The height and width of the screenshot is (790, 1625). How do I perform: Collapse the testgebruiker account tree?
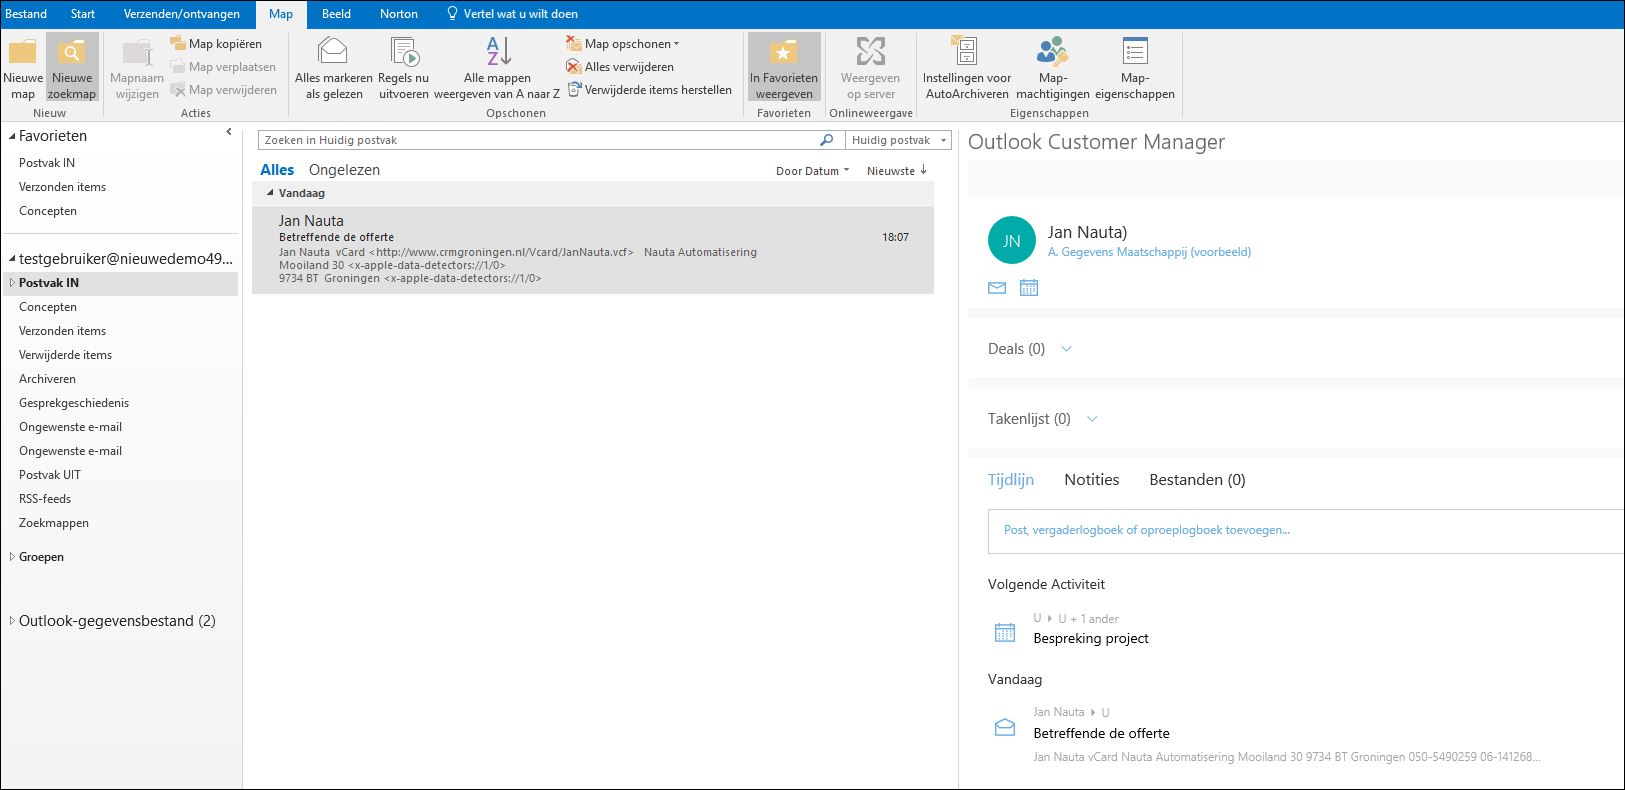click(x=12, y=258)
